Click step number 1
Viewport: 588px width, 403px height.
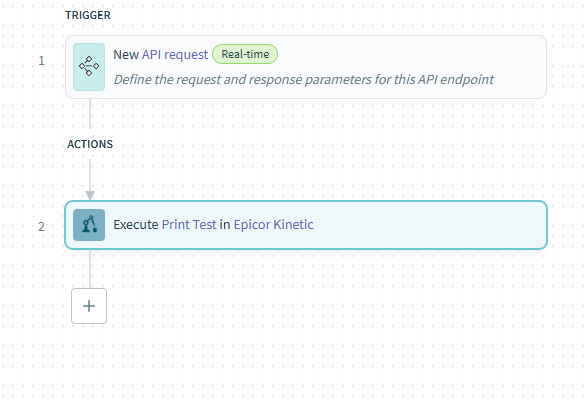pos(41,60)
